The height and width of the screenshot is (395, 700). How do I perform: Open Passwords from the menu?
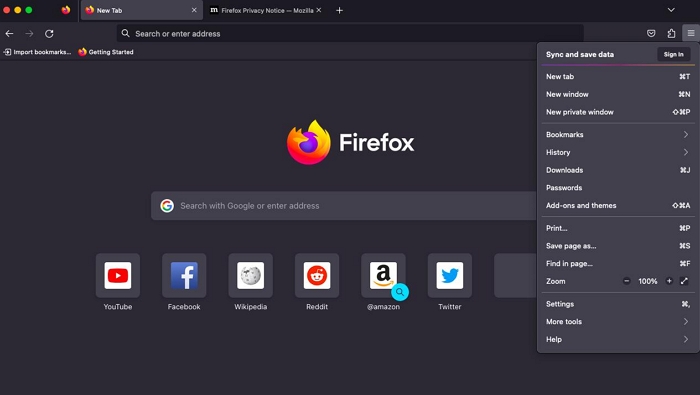tap(618, 188)
